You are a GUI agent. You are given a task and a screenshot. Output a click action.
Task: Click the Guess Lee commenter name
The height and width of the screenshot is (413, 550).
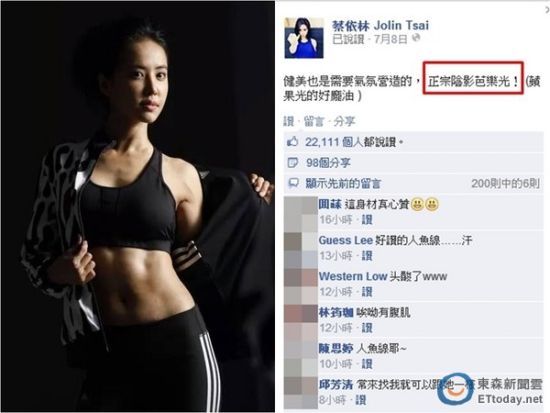(346, 240)
